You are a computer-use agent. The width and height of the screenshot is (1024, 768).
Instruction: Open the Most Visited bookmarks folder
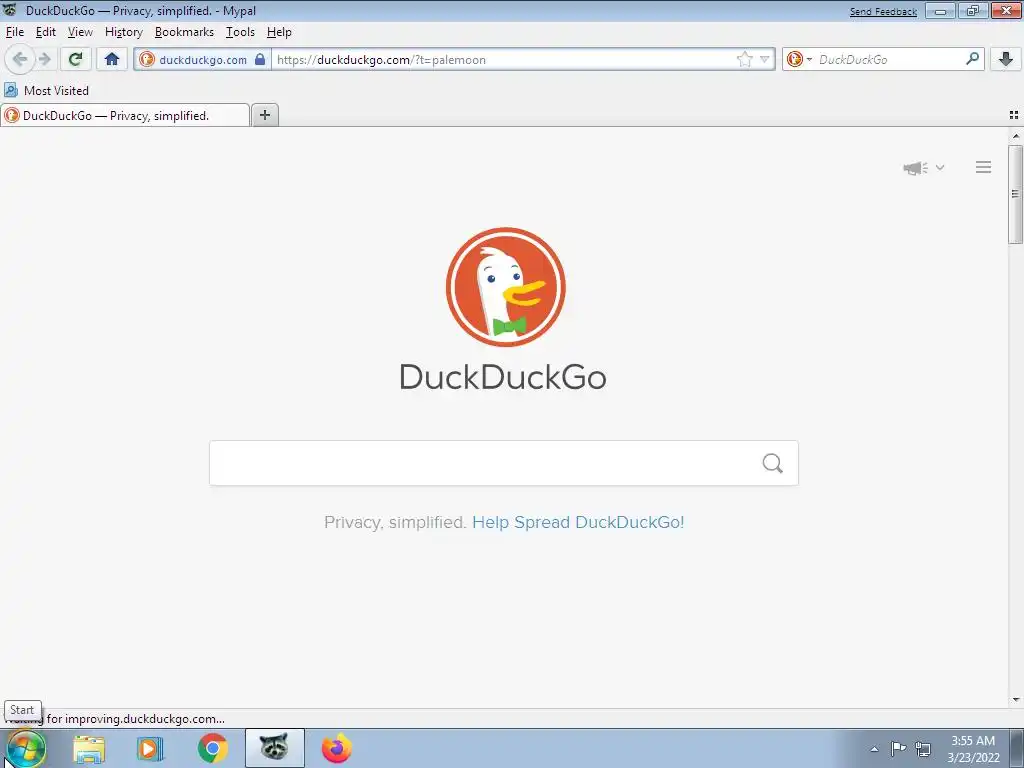[x=46, y=90]
